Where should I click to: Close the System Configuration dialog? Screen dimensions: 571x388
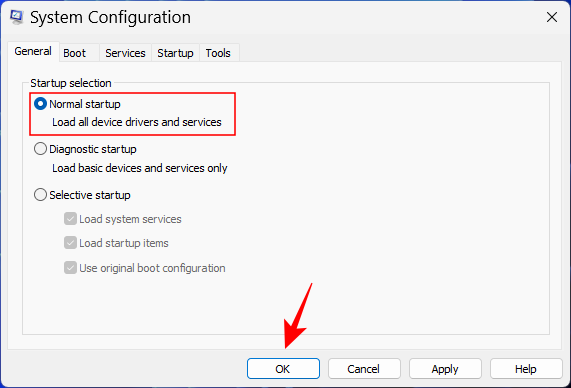[x=552, y=17]
